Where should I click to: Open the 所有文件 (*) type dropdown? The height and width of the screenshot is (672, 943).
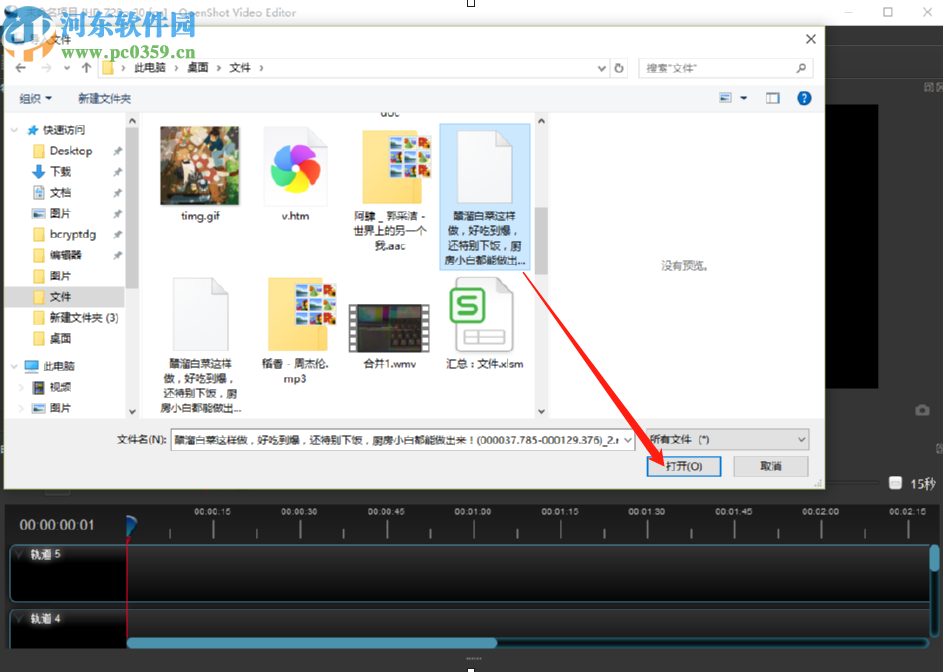click(727, 440)
